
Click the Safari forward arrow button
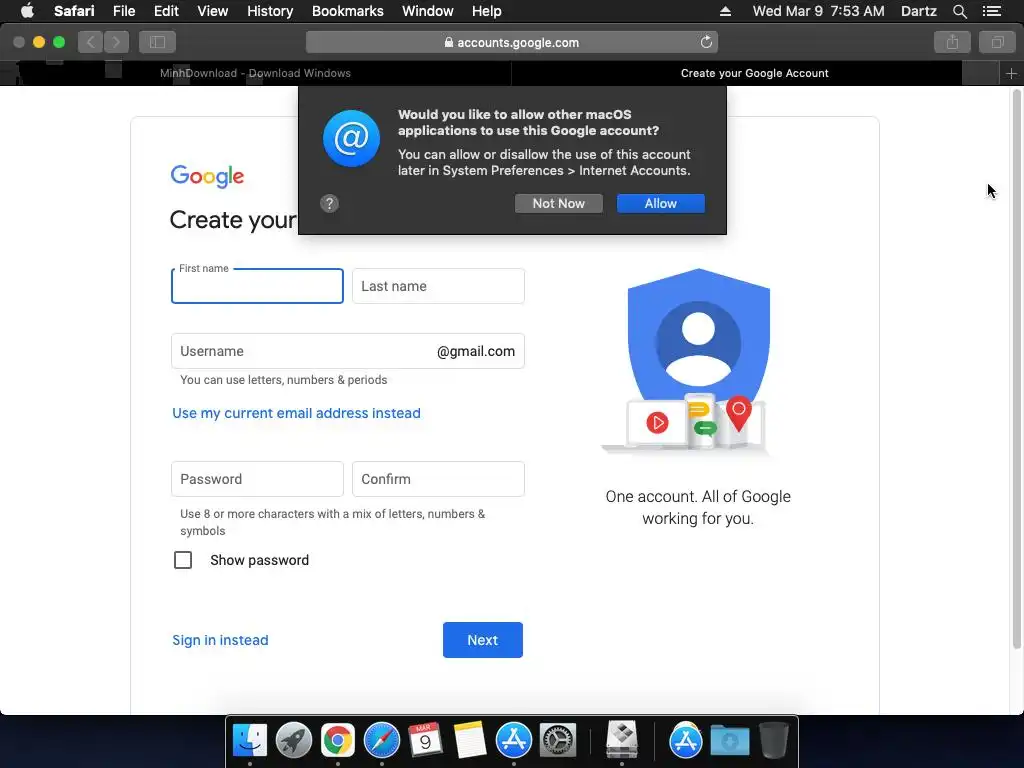116,42
